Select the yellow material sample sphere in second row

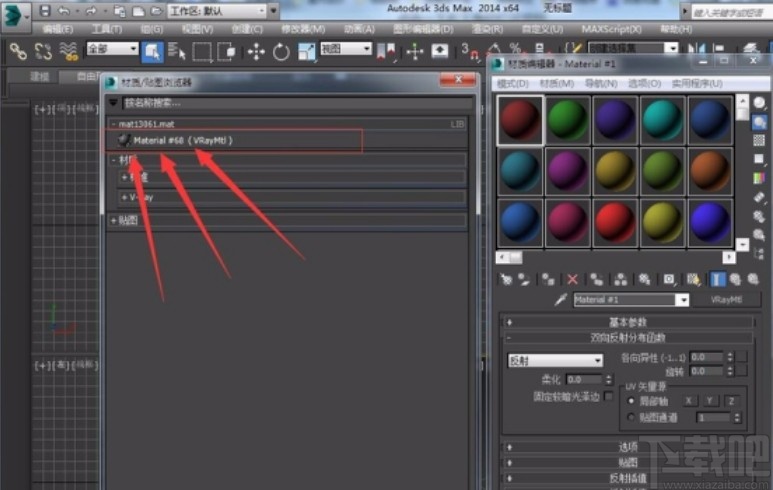point(615,171)
